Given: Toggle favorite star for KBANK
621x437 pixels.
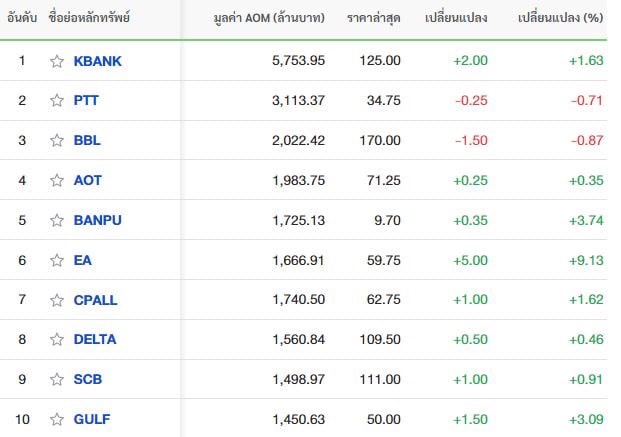Looking at the screenshot, I should point(57,61).
